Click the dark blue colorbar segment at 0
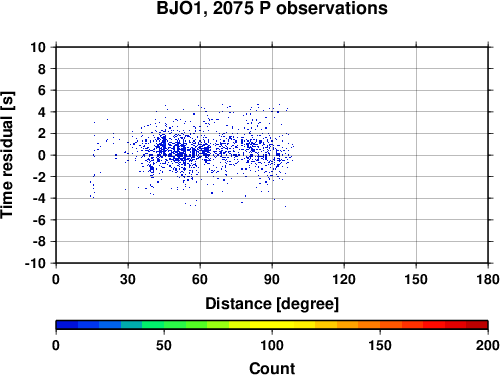Image resolution: width=500 pixels, height=375 pixels. tap(67, 325)
